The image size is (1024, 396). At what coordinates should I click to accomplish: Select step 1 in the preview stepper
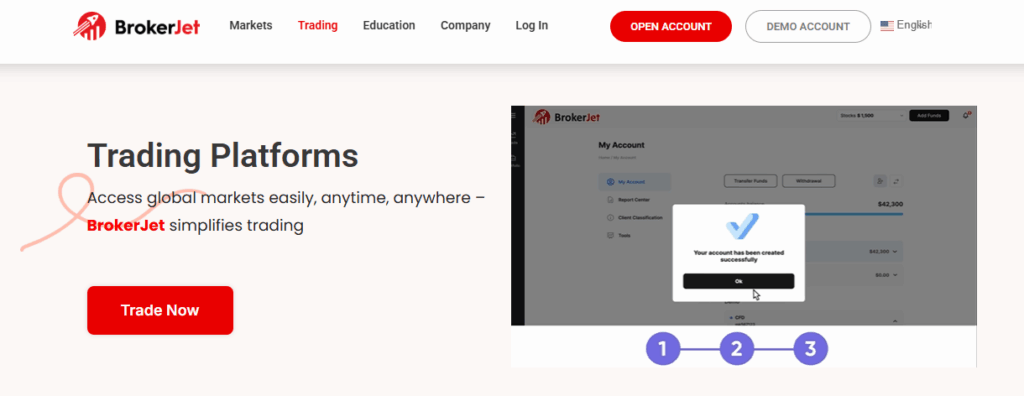click(663, 349)
